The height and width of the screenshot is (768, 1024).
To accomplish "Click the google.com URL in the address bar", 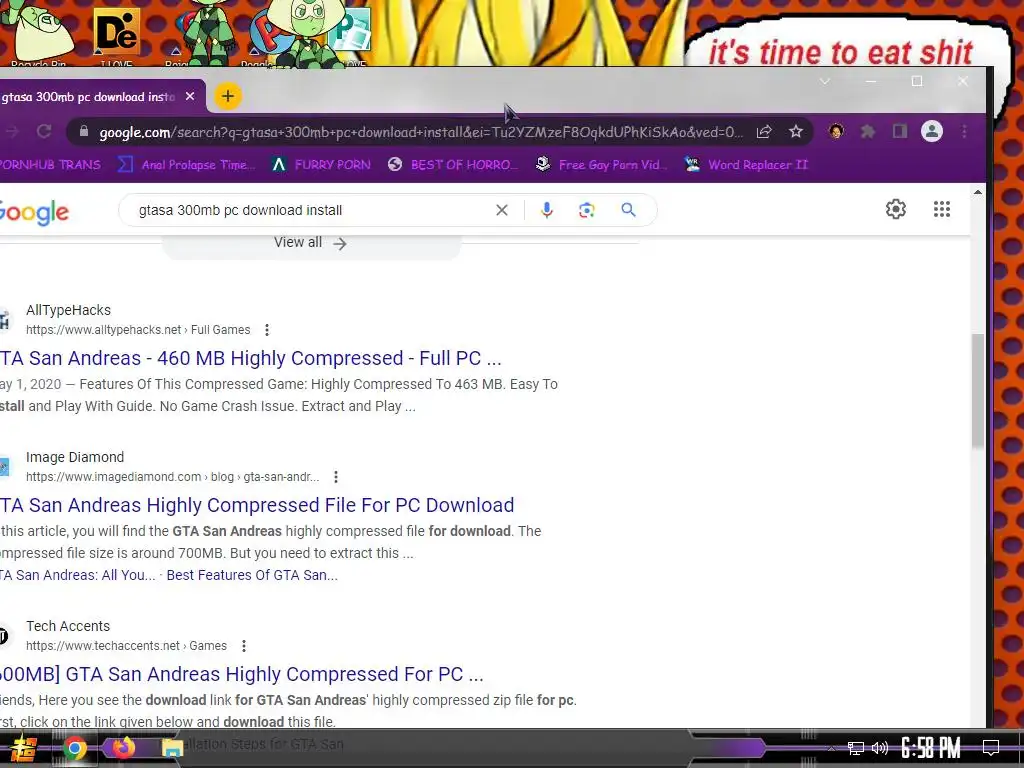I will pyautogui.click(x=421, y=133).
